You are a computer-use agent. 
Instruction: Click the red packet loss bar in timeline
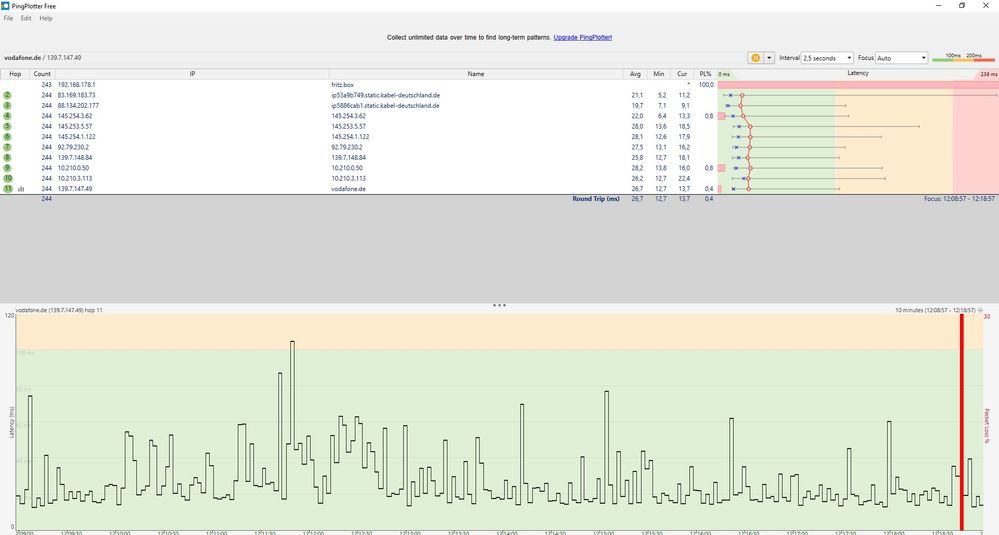point(961,422)
